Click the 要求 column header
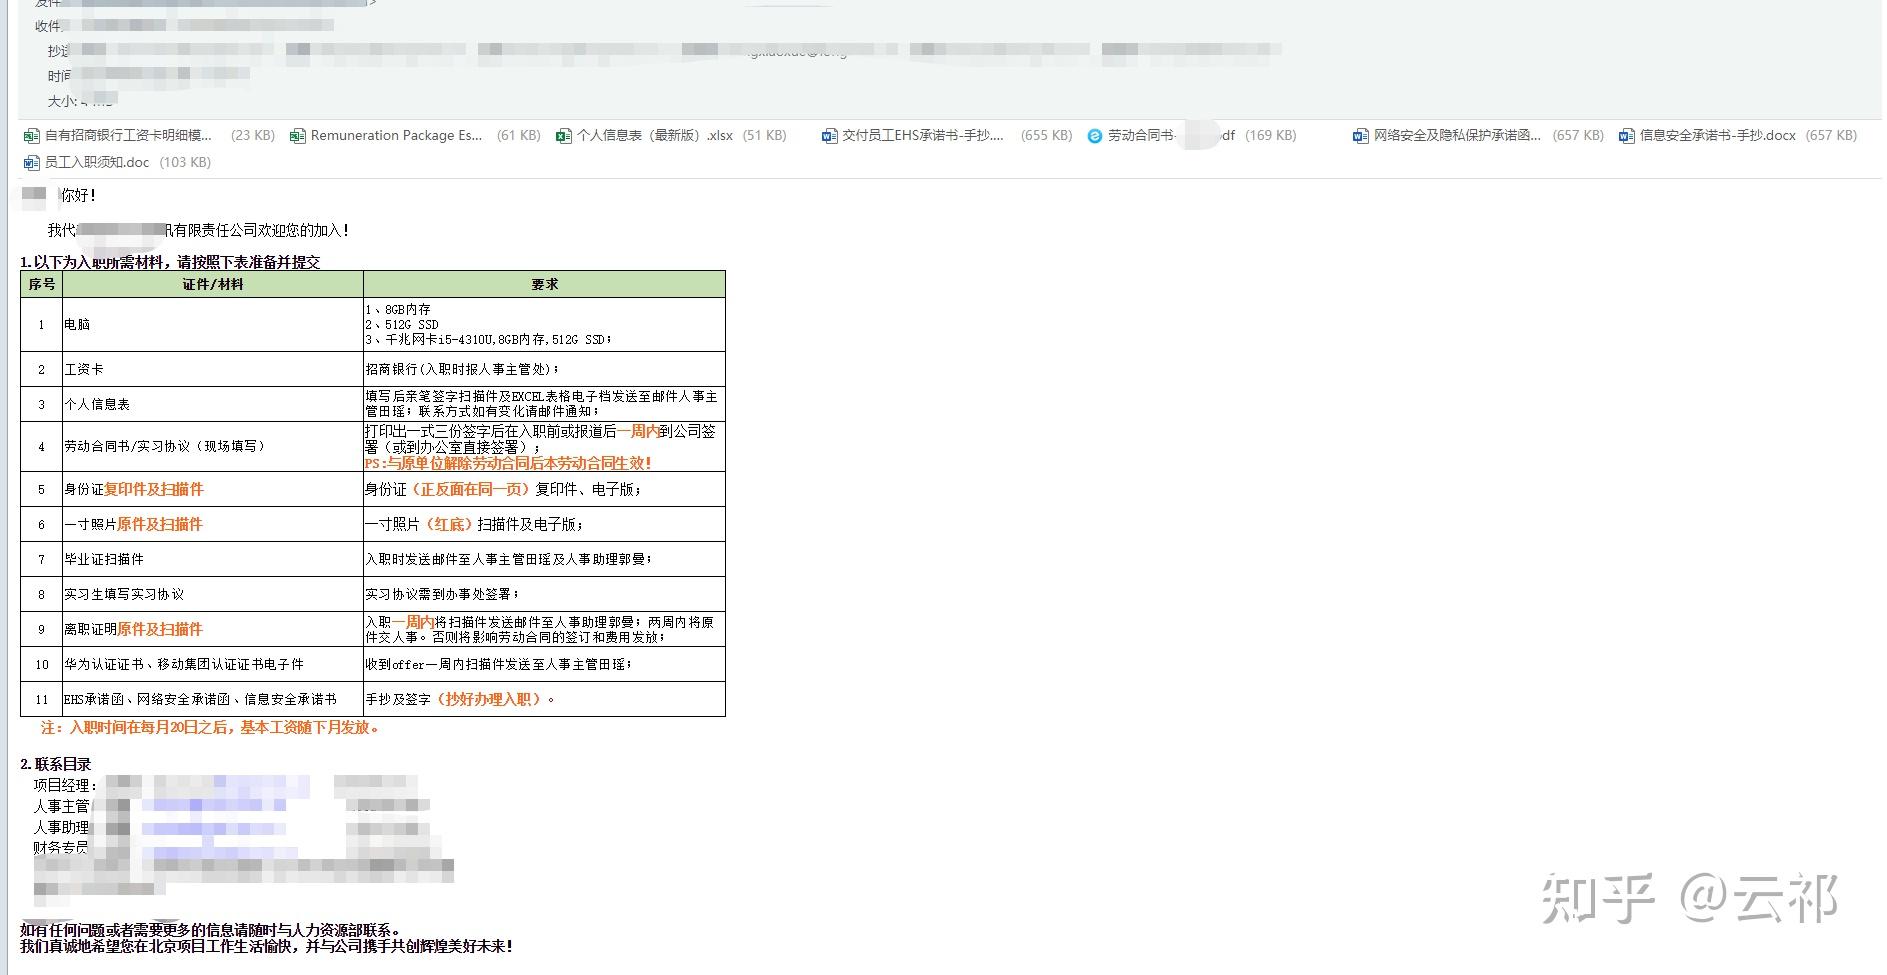Image resolution: width=1887 pixels, height=975 pixels. [544, 284]
